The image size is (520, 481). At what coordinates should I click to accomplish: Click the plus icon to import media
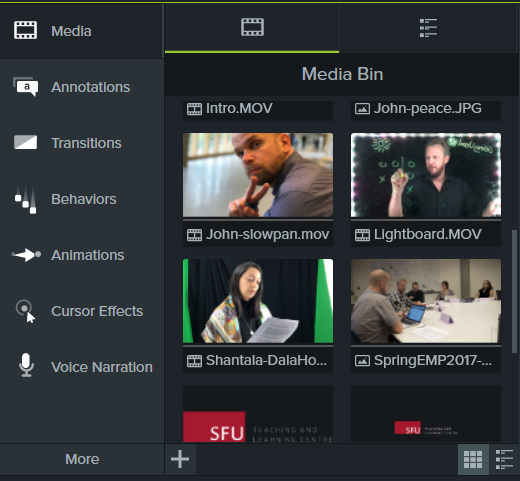(180, 459)
